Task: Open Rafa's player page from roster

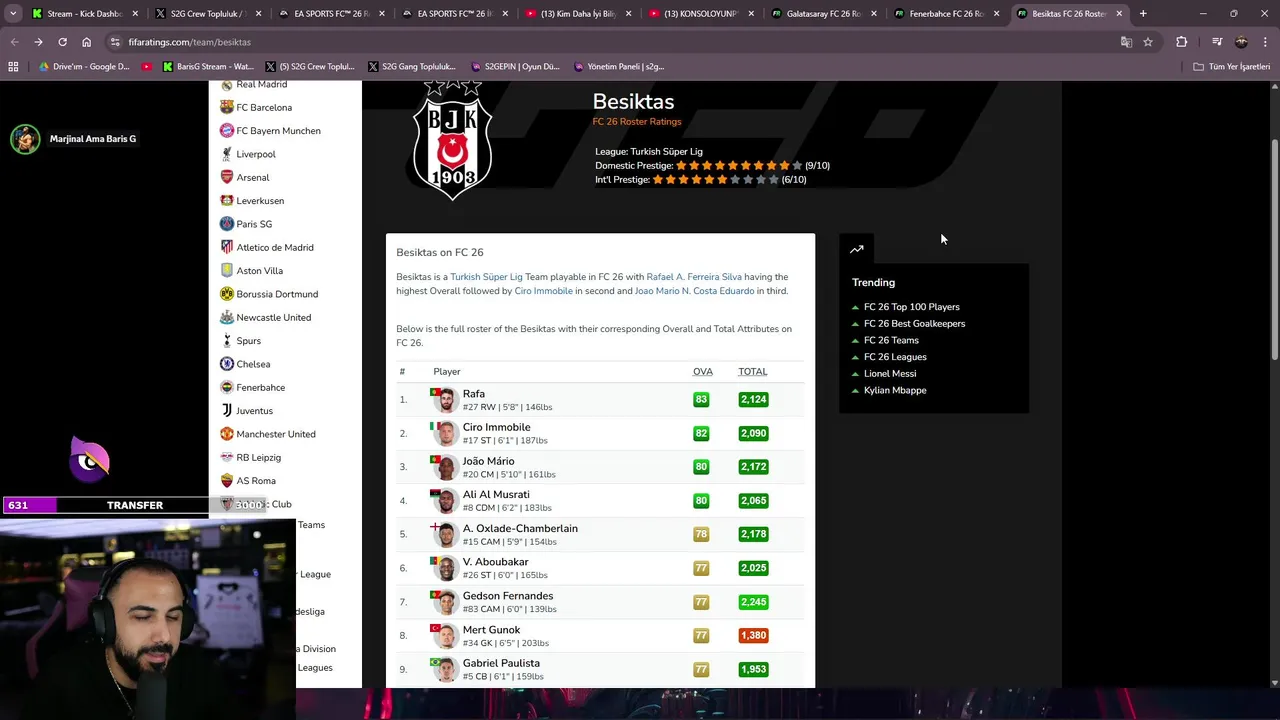Action: [474, 394]
